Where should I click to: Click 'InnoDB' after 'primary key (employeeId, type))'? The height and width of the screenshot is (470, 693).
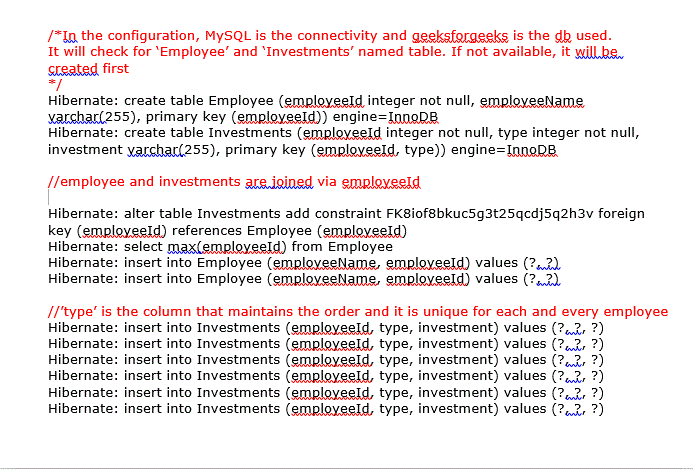point(531,150)
